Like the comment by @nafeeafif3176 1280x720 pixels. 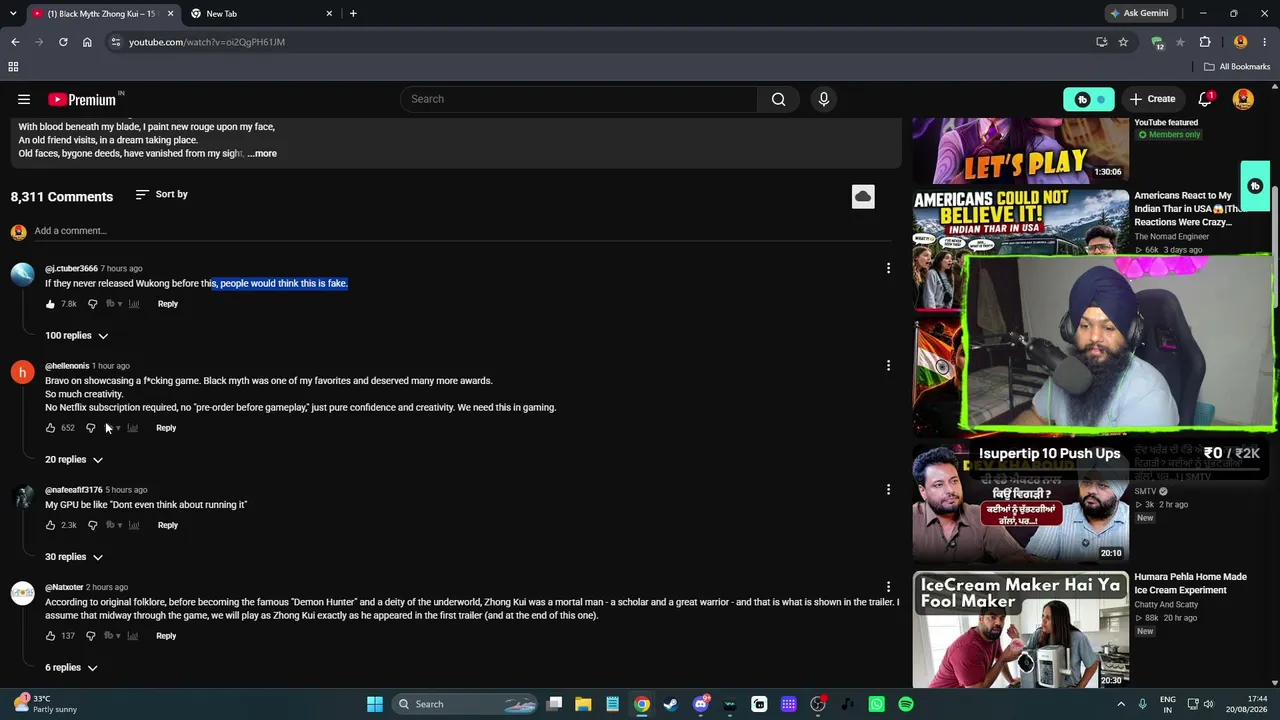50,525
